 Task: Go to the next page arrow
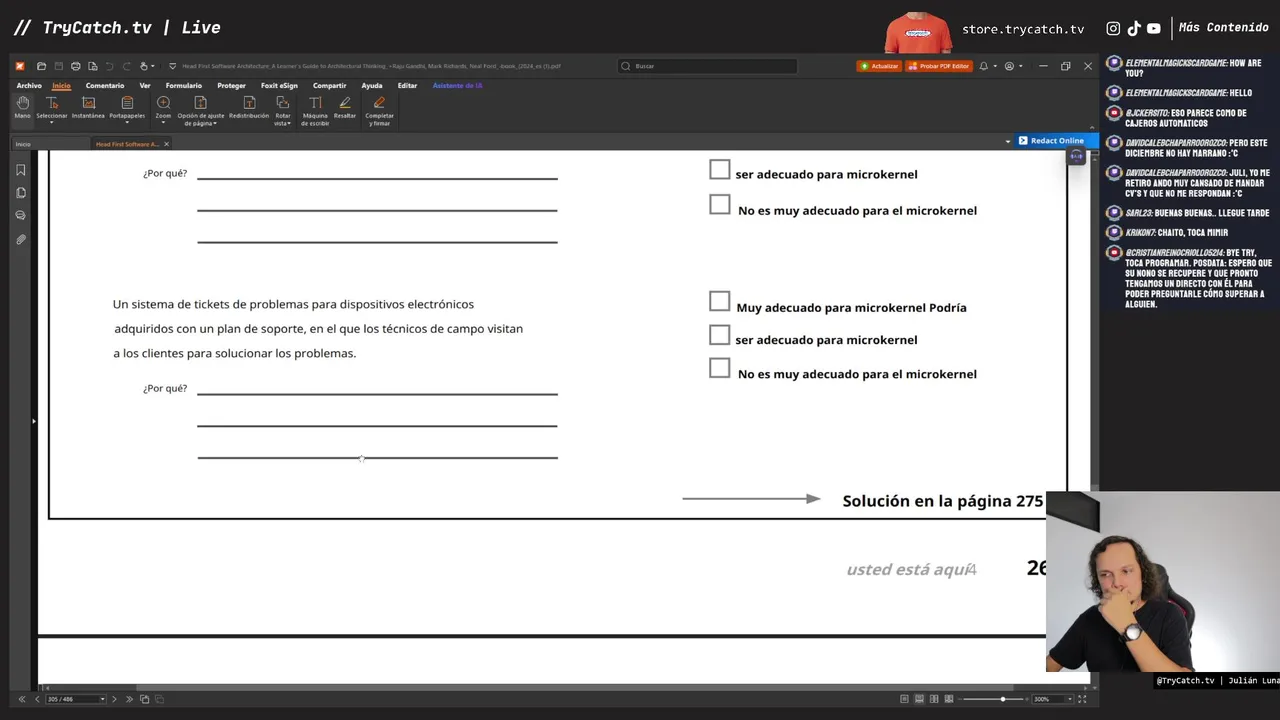114,699
